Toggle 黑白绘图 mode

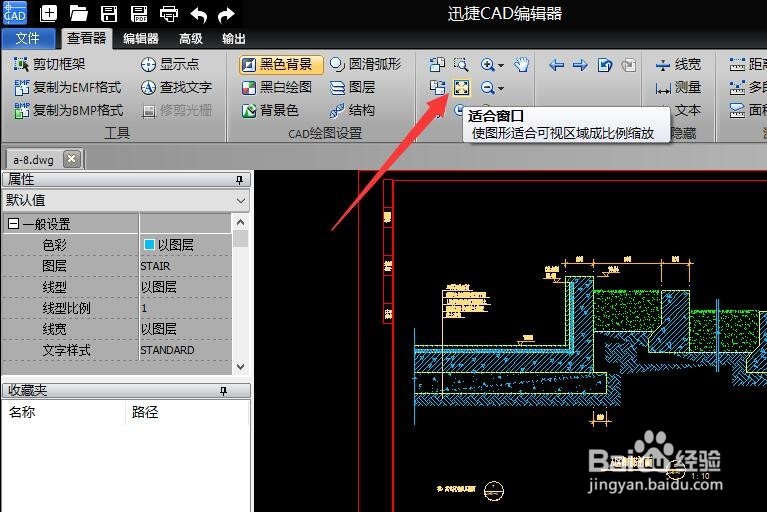point(277,88)
